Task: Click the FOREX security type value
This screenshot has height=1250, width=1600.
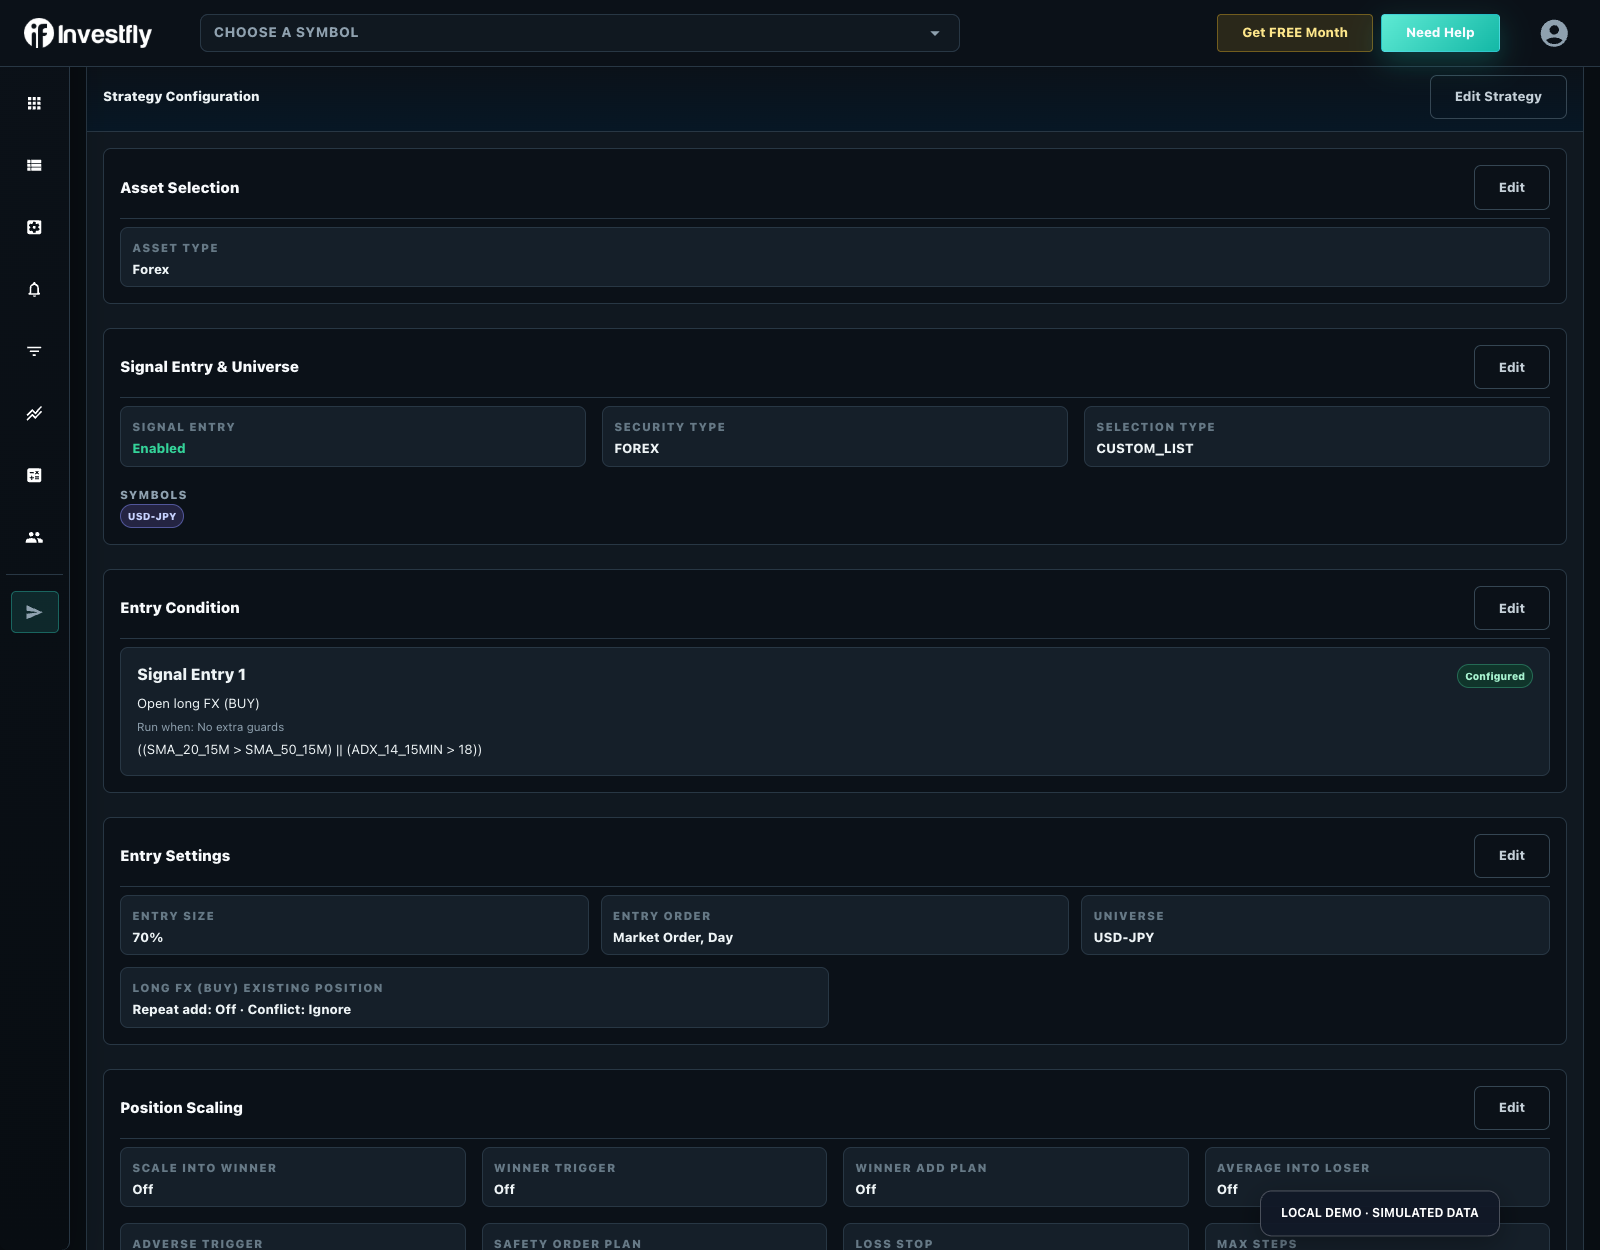Action: 636,449
